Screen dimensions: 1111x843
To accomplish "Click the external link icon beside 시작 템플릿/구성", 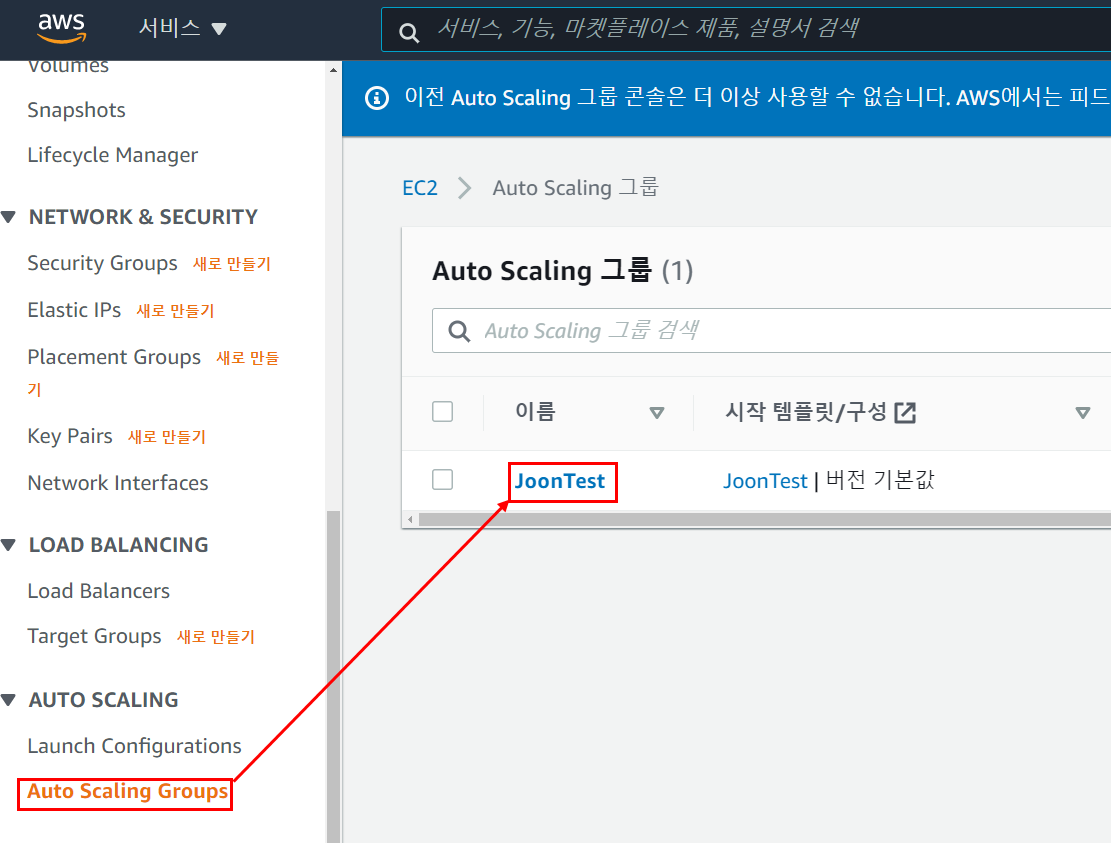I will 905,412.
